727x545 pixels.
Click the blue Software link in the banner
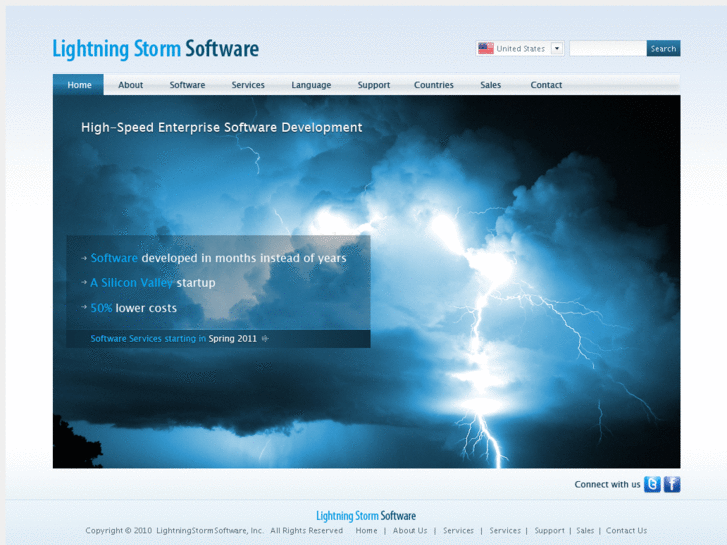pos(114,258)
